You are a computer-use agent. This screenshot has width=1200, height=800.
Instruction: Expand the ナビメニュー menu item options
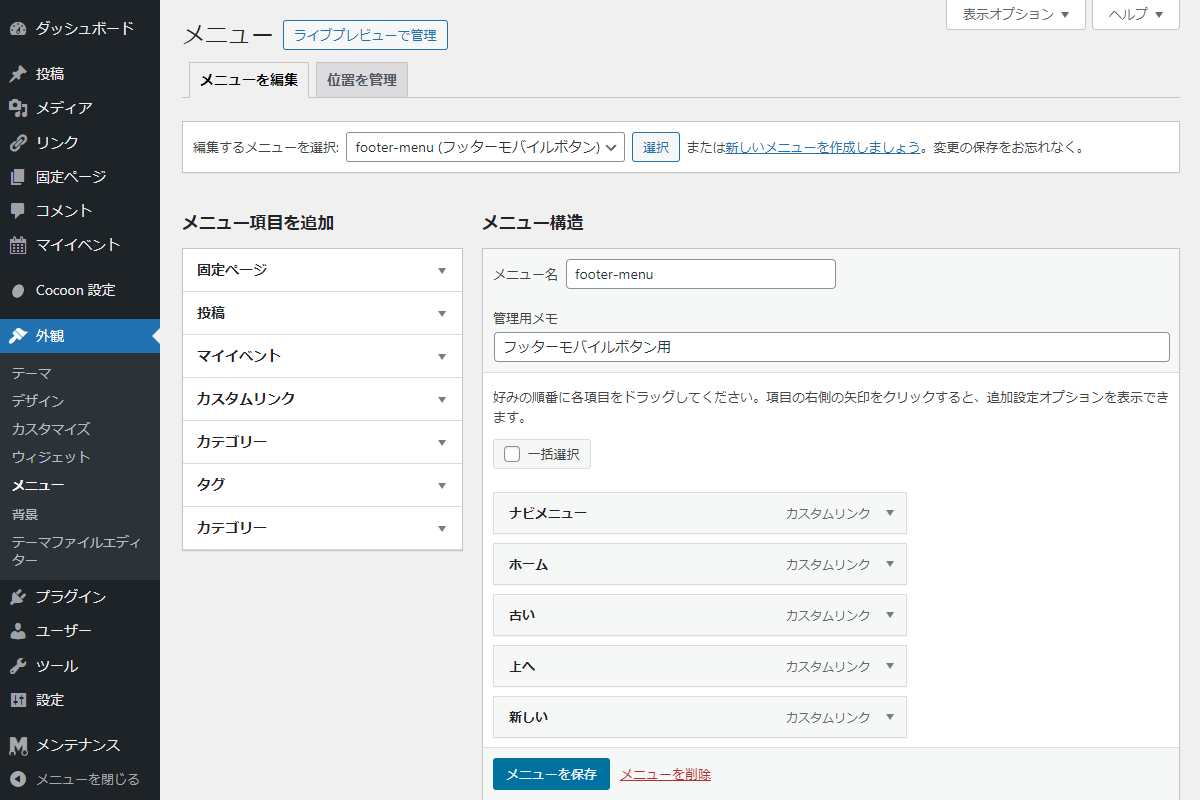tap(890, 513)
